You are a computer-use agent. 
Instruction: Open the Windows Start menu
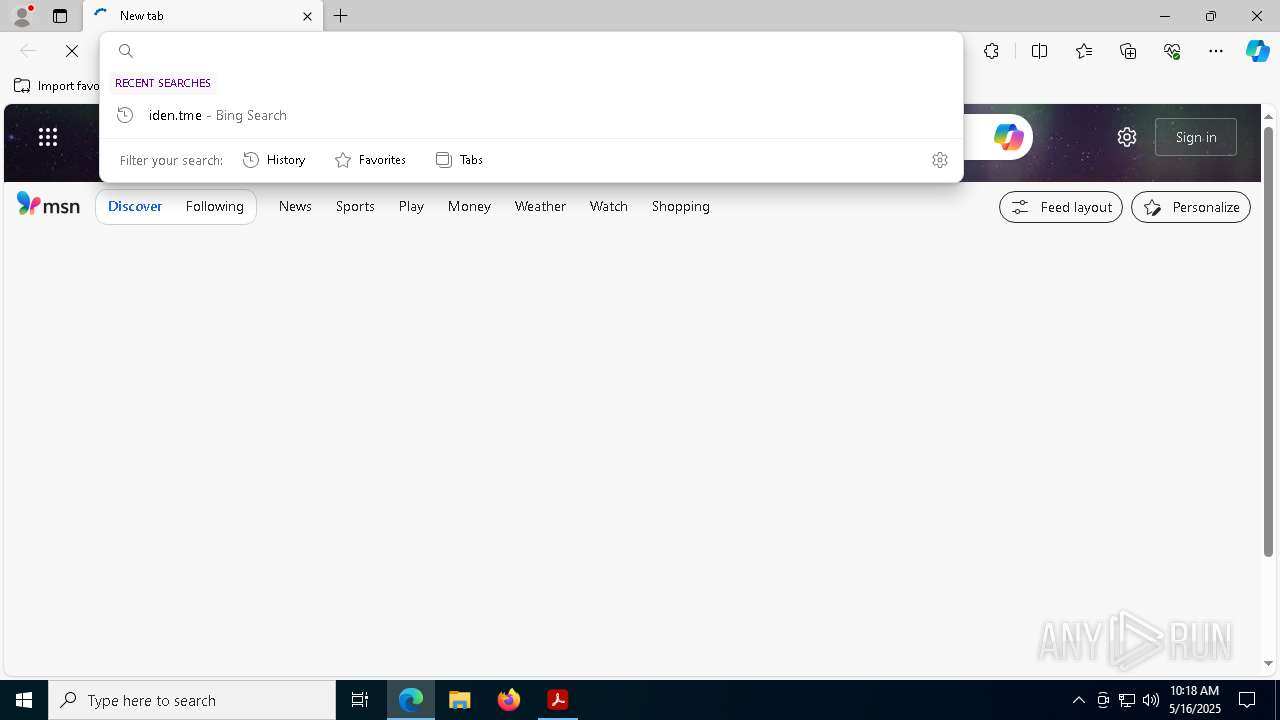(x=24, y=700)
